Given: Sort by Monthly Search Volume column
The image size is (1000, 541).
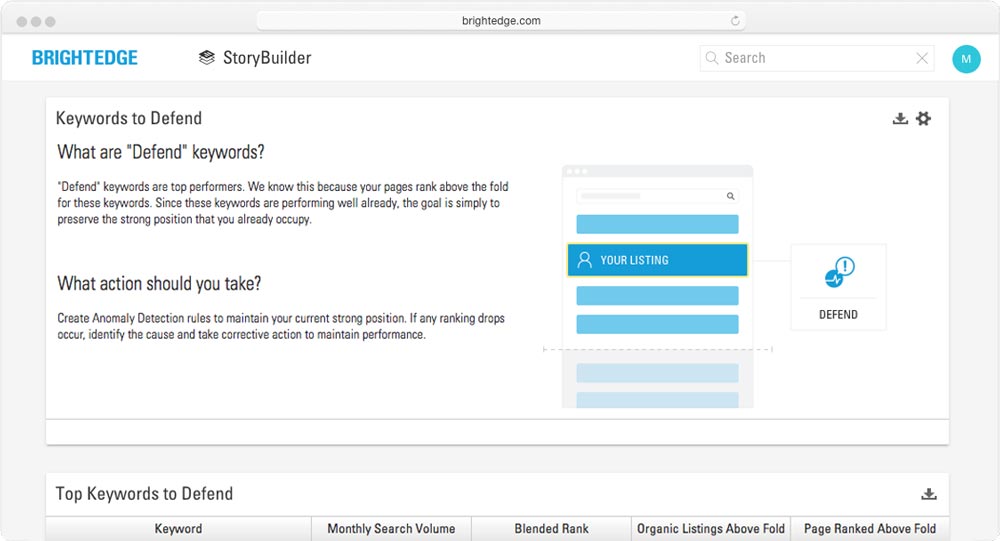Looking at the screenshot, I should (x=391, y=529).
